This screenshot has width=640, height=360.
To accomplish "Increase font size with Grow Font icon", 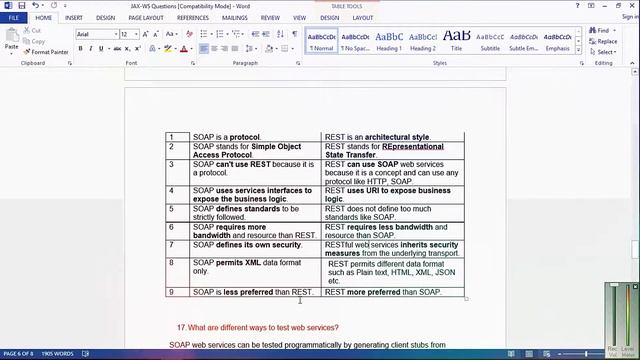I will pyautogui.click(x=145, y=34).
